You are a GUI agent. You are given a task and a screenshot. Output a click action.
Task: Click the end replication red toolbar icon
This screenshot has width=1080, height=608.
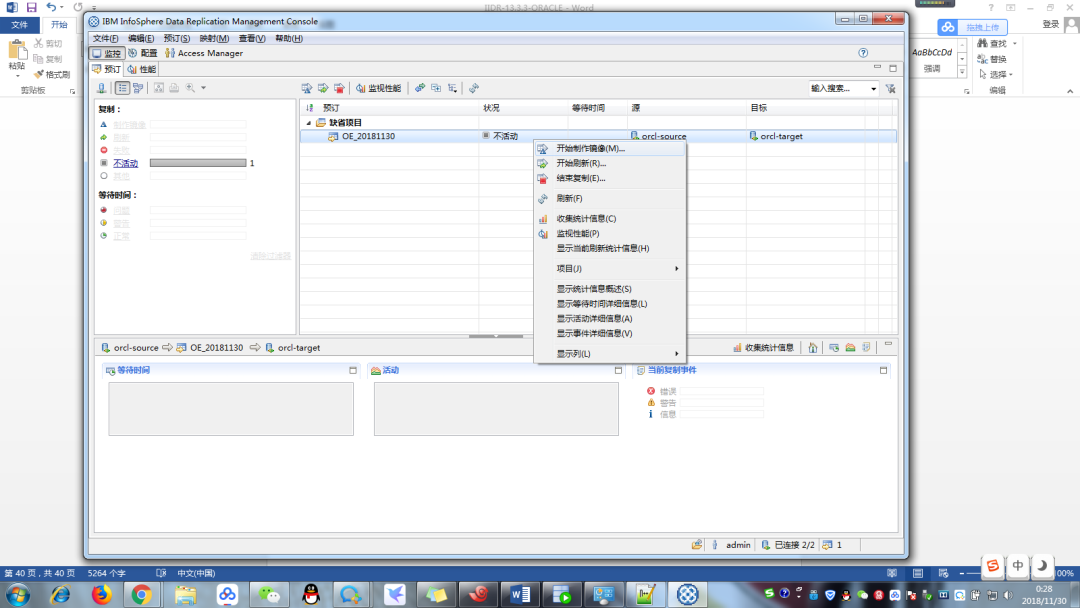(x=340, y=88)
